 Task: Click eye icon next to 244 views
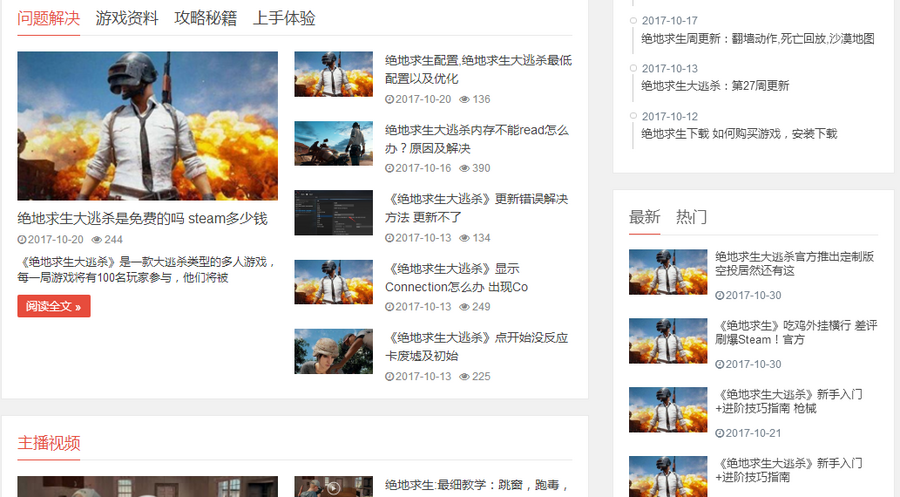(96, 240)
